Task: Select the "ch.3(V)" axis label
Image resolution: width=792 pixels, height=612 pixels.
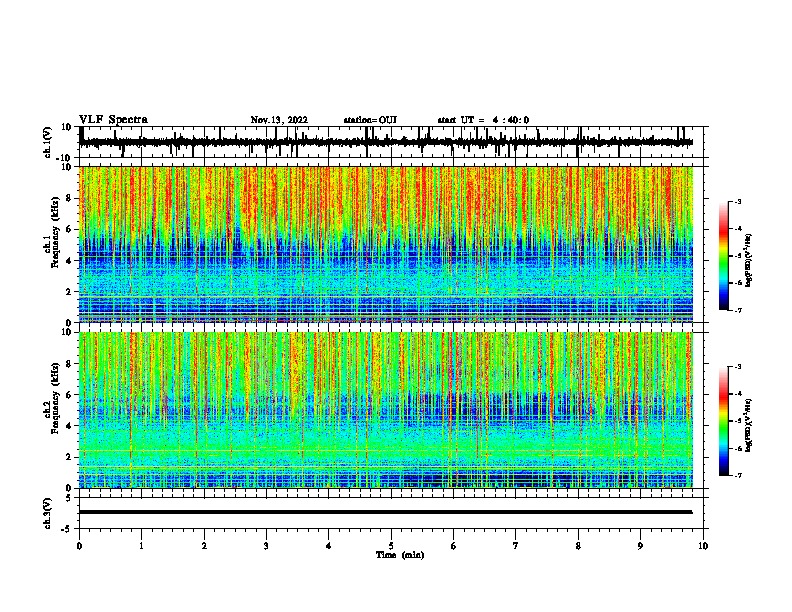Action: tap(48, 513)
